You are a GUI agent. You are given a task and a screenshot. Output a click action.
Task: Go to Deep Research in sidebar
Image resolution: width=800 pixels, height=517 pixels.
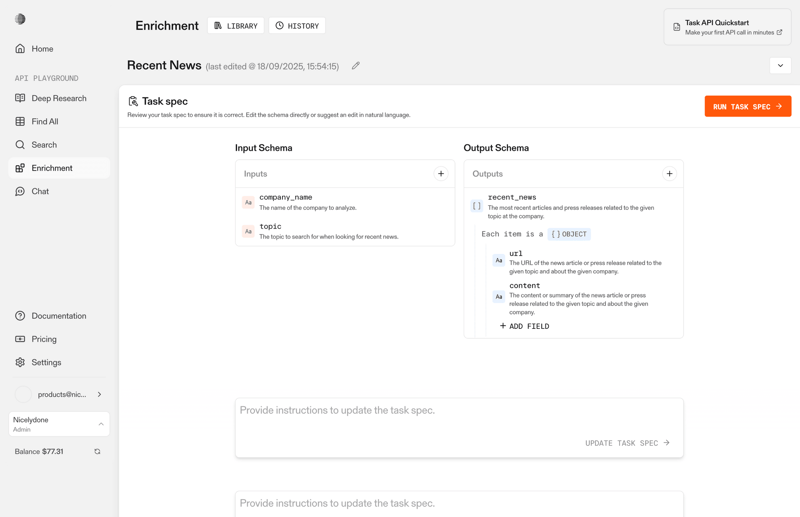coord(58,98)
